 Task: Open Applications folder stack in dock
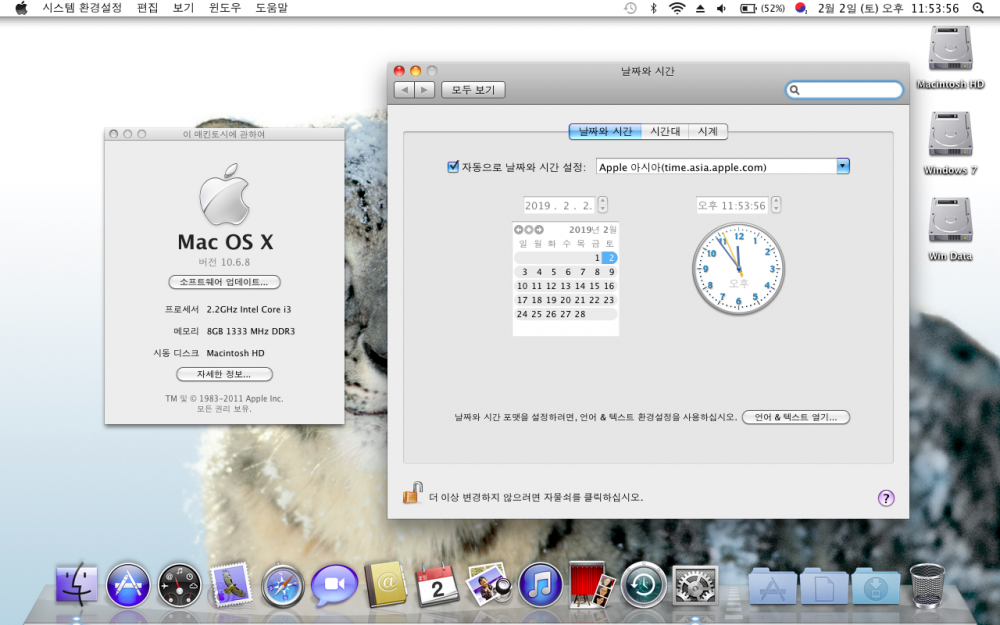[772, 585]
